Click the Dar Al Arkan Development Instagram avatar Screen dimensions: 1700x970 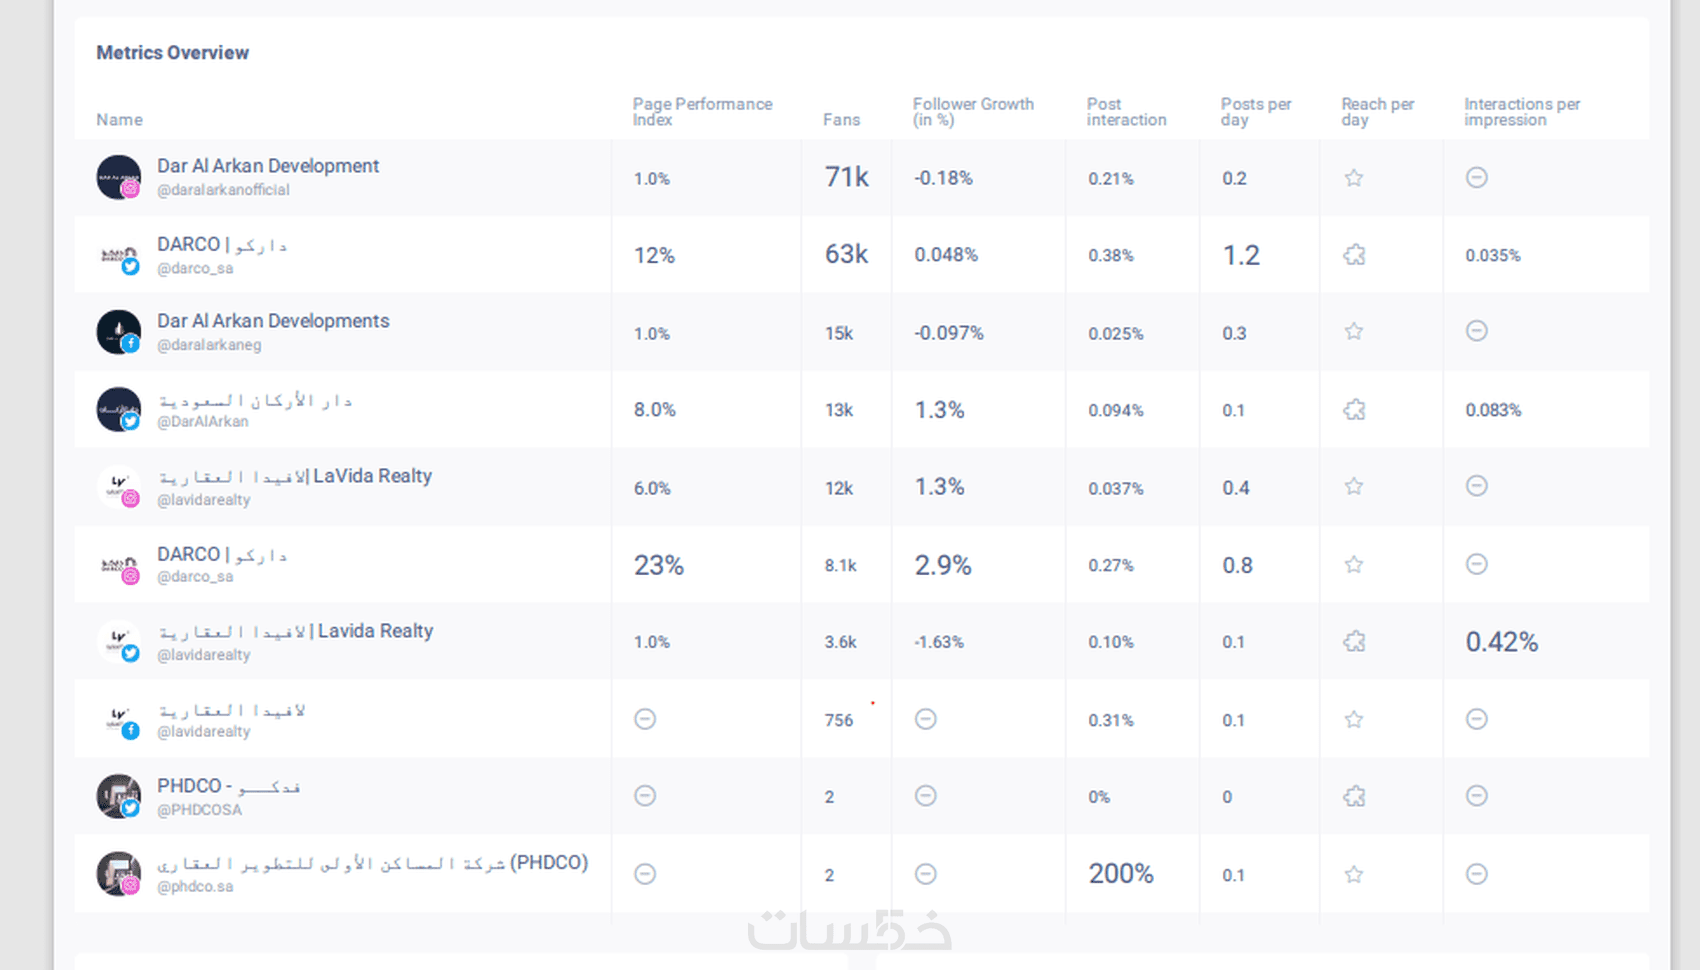[x=118, y=177]
